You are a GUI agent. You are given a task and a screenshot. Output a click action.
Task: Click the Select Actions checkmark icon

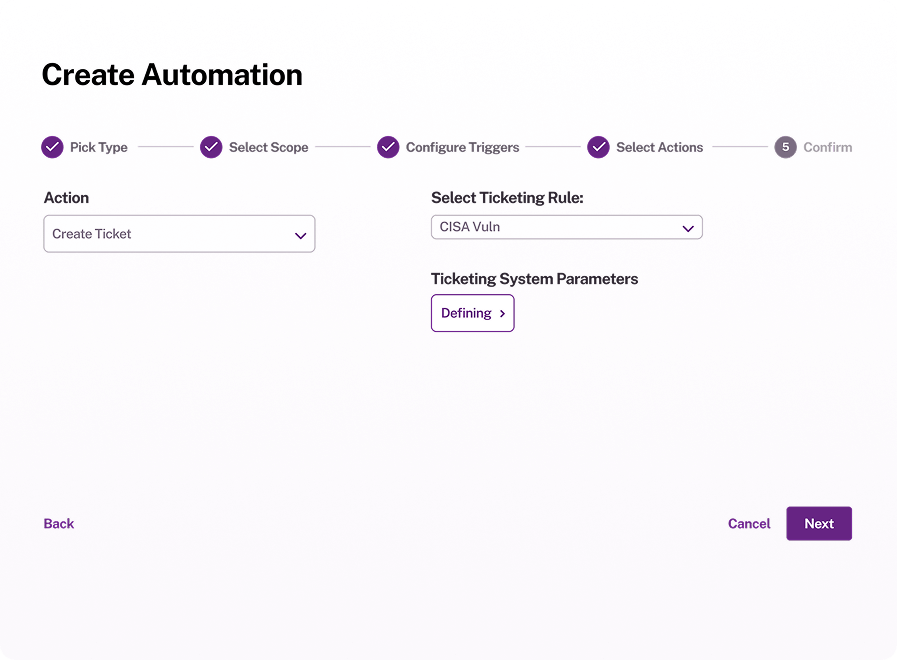point(598,147)
